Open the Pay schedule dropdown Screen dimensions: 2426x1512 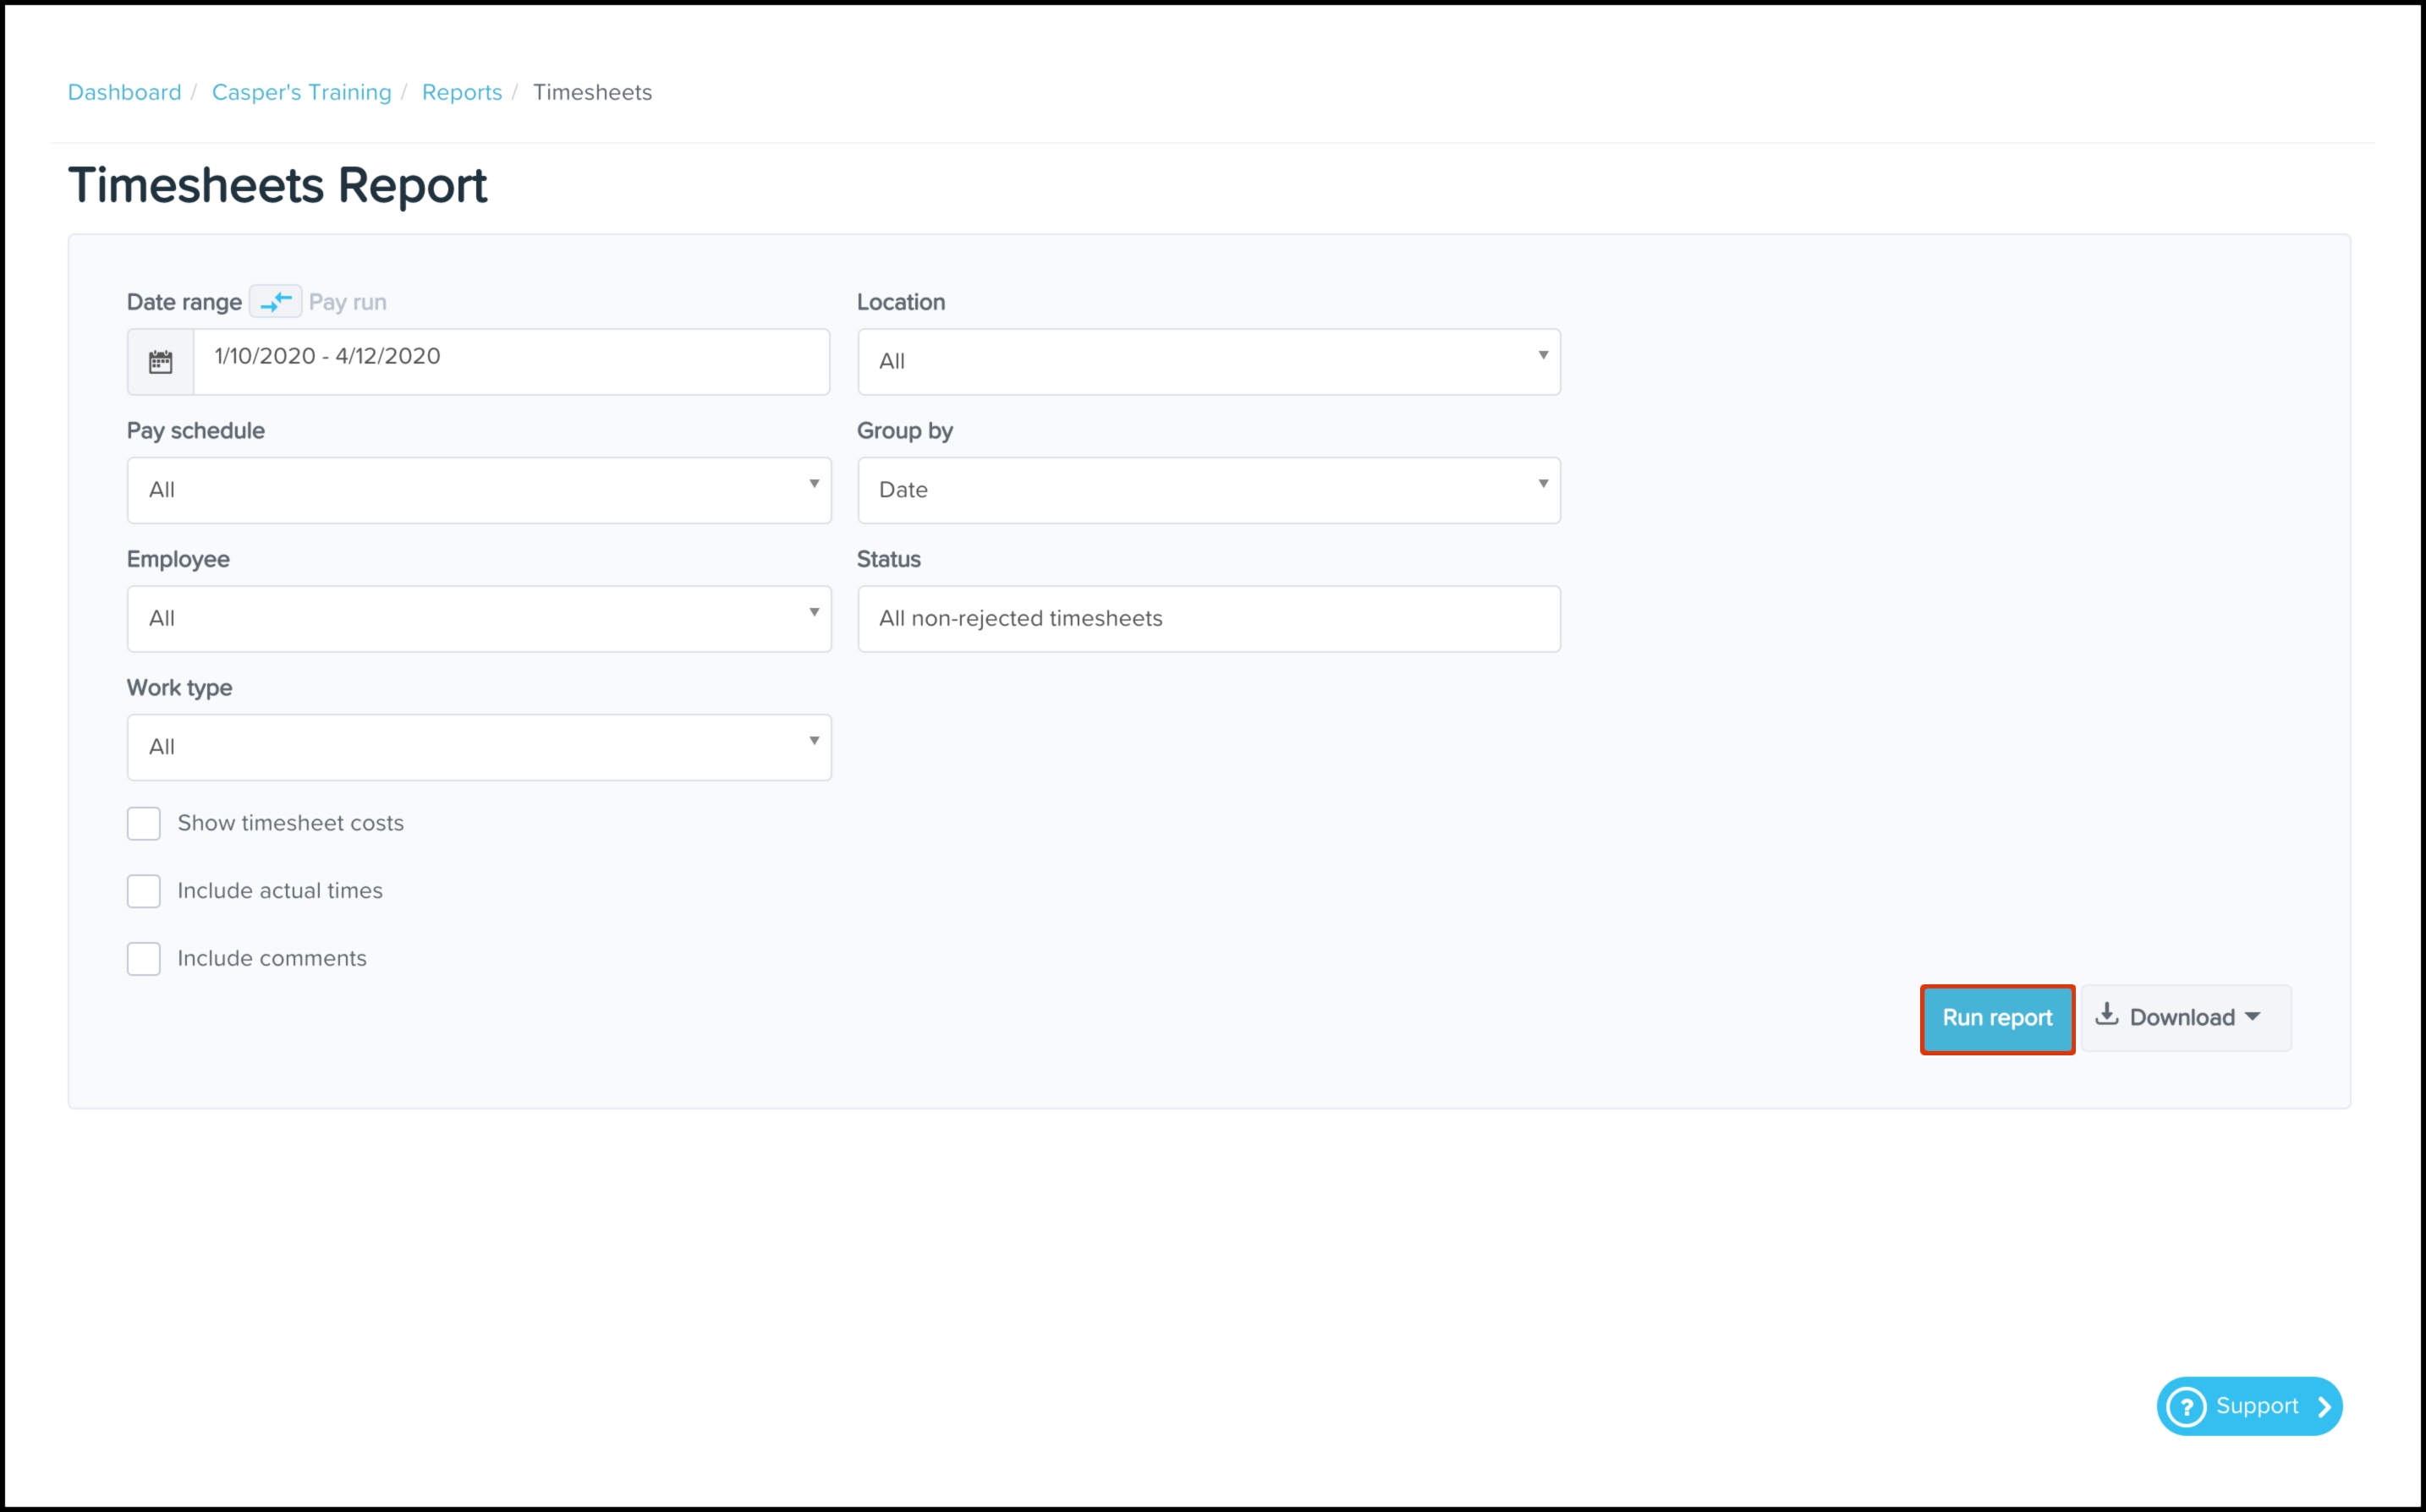(x=479, y=490)
